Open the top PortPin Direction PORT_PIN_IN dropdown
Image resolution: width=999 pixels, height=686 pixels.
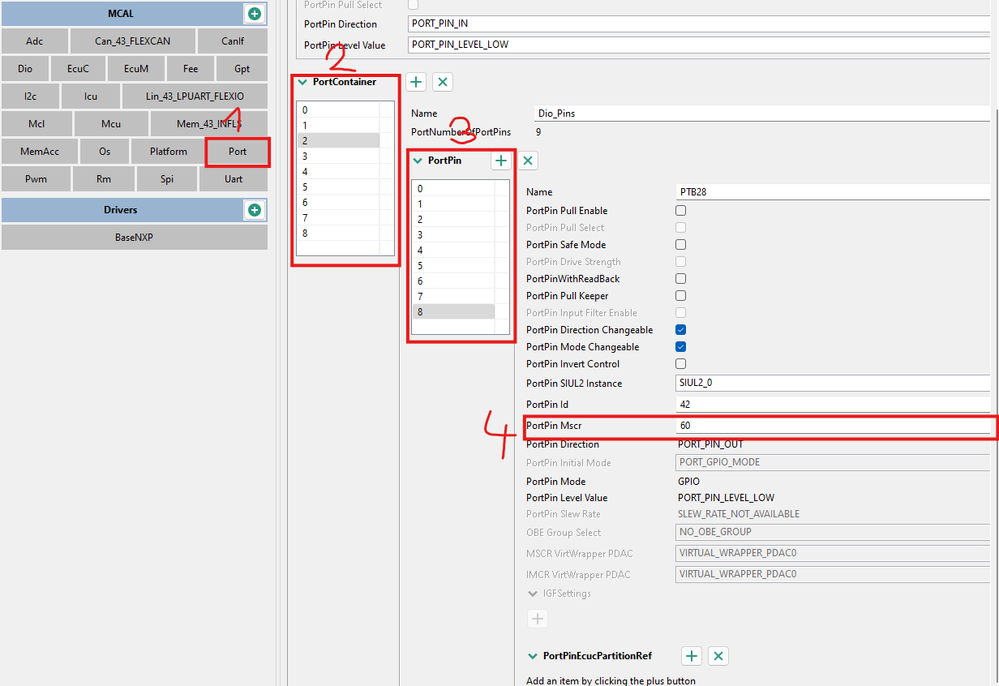[x=699, y=24]
